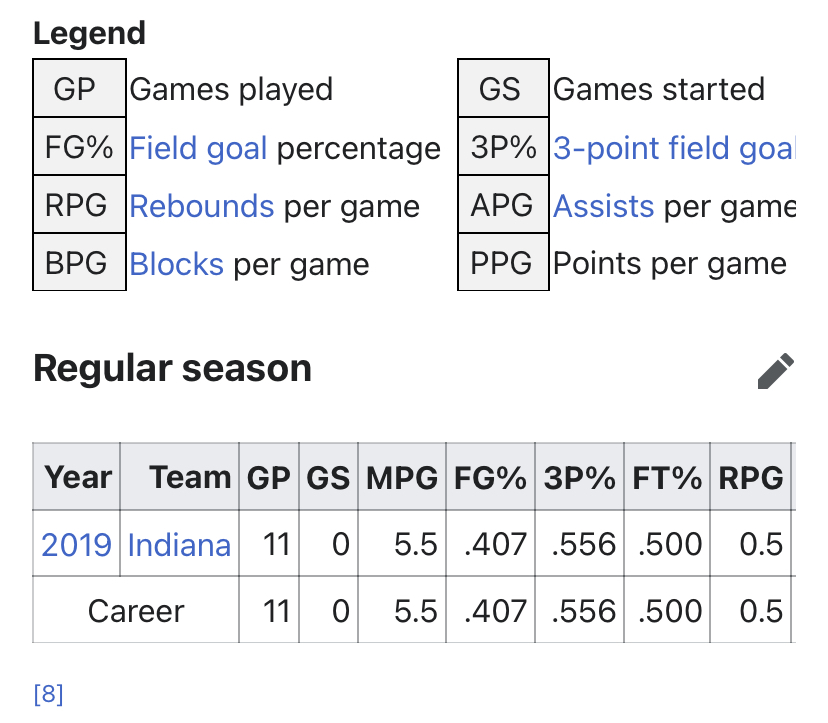Screen dimensions: 828x723
Task: Click the GS column header in stats table
Action: tap(328, 477)
